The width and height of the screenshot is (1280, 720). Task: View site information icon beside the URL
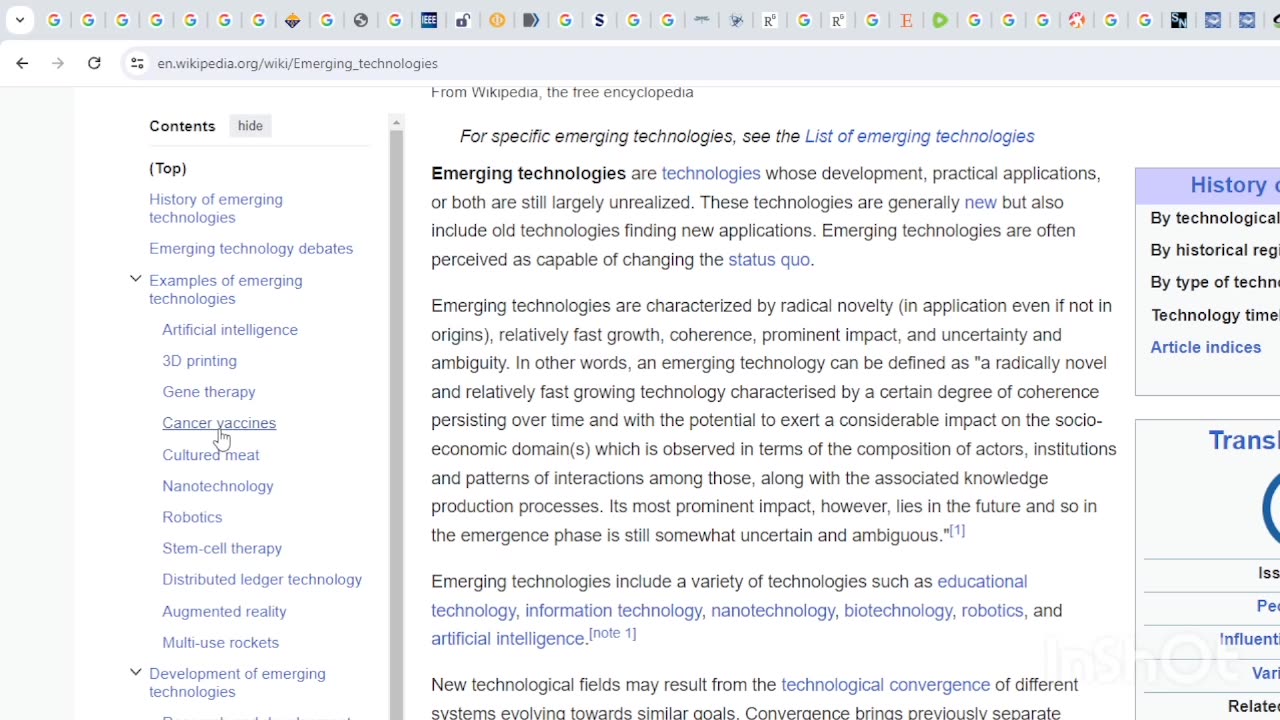[x=137, y=63]
